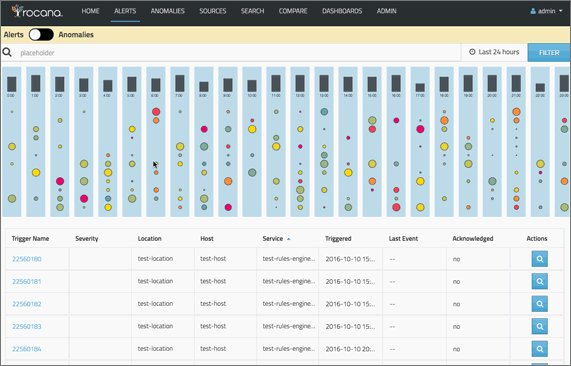Select the 22:00 hour histogram bar
The width and height of the screenshot is (571, 366).
coord(540,87)
